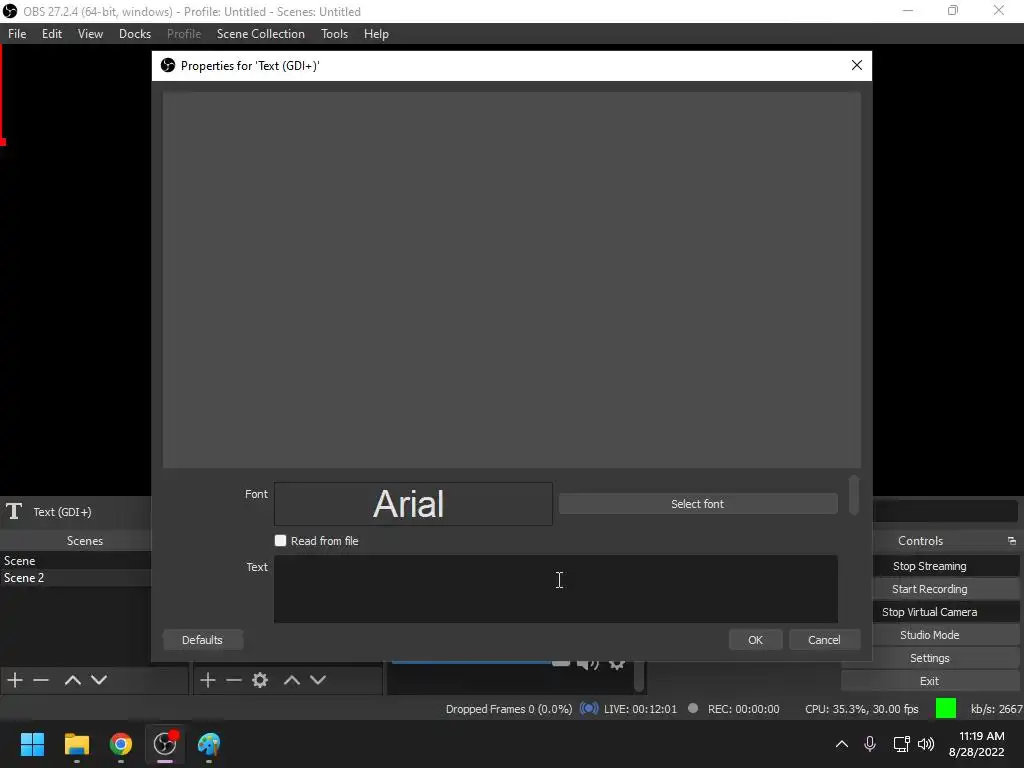Click the microphone icon in the system tray
1024x768 pixels.
tap(870, 744)
